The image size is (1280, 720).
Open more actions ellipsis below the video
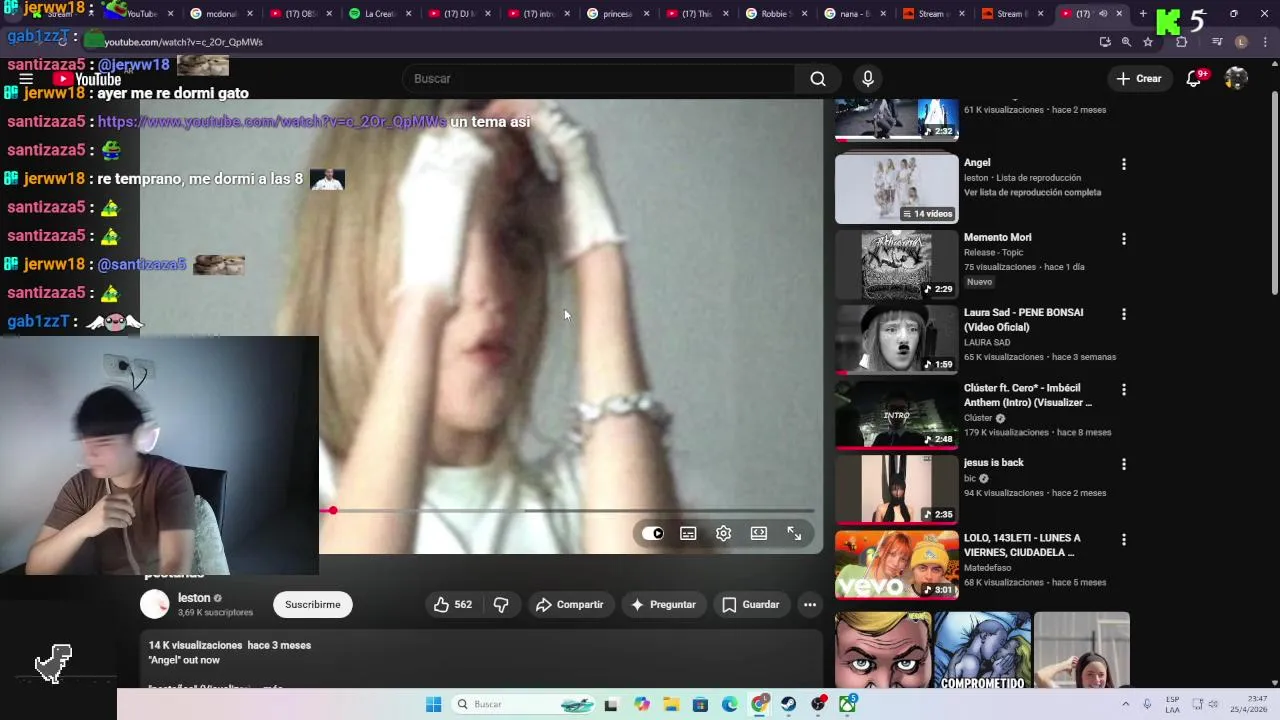tap(810, 604)
